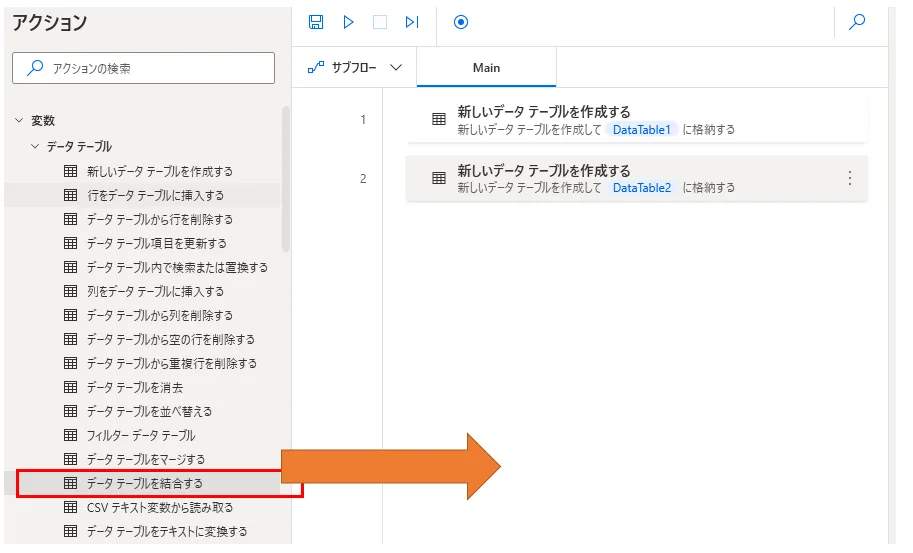Click the Save flow icon

click(x=316, y=22)
